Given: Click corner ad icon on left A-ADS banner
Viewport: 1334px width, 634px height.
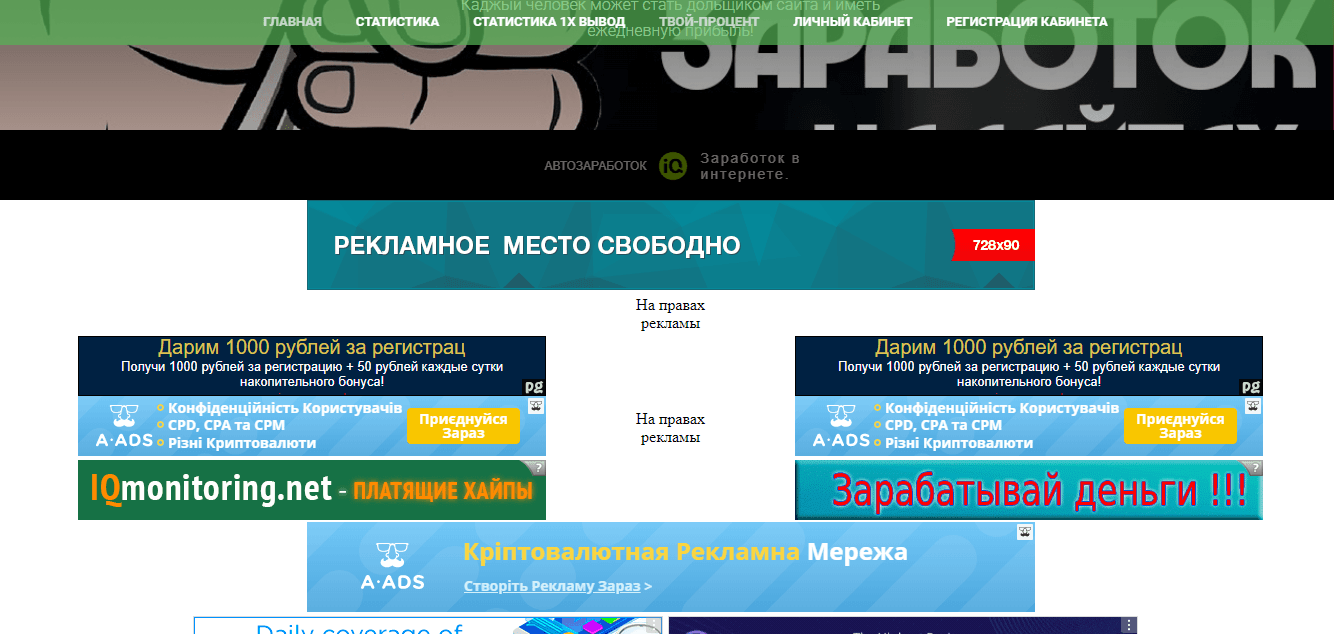Looking at the screenshot, I should pos(537,406).
